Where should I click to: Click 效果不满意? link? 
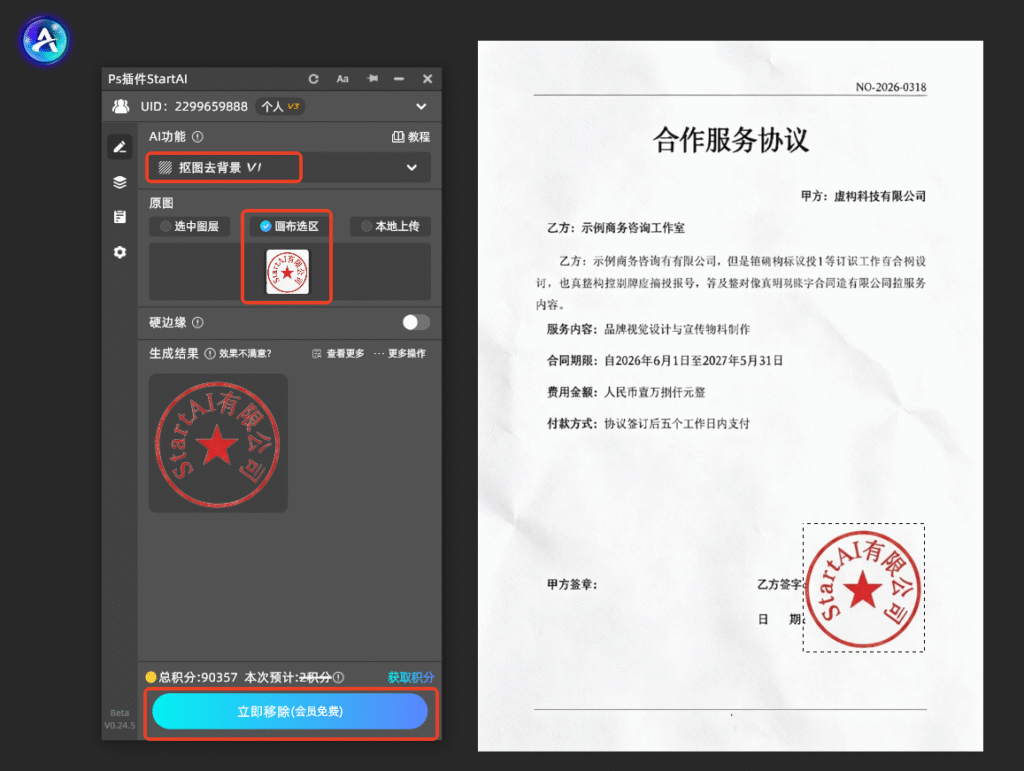(245, 354)
